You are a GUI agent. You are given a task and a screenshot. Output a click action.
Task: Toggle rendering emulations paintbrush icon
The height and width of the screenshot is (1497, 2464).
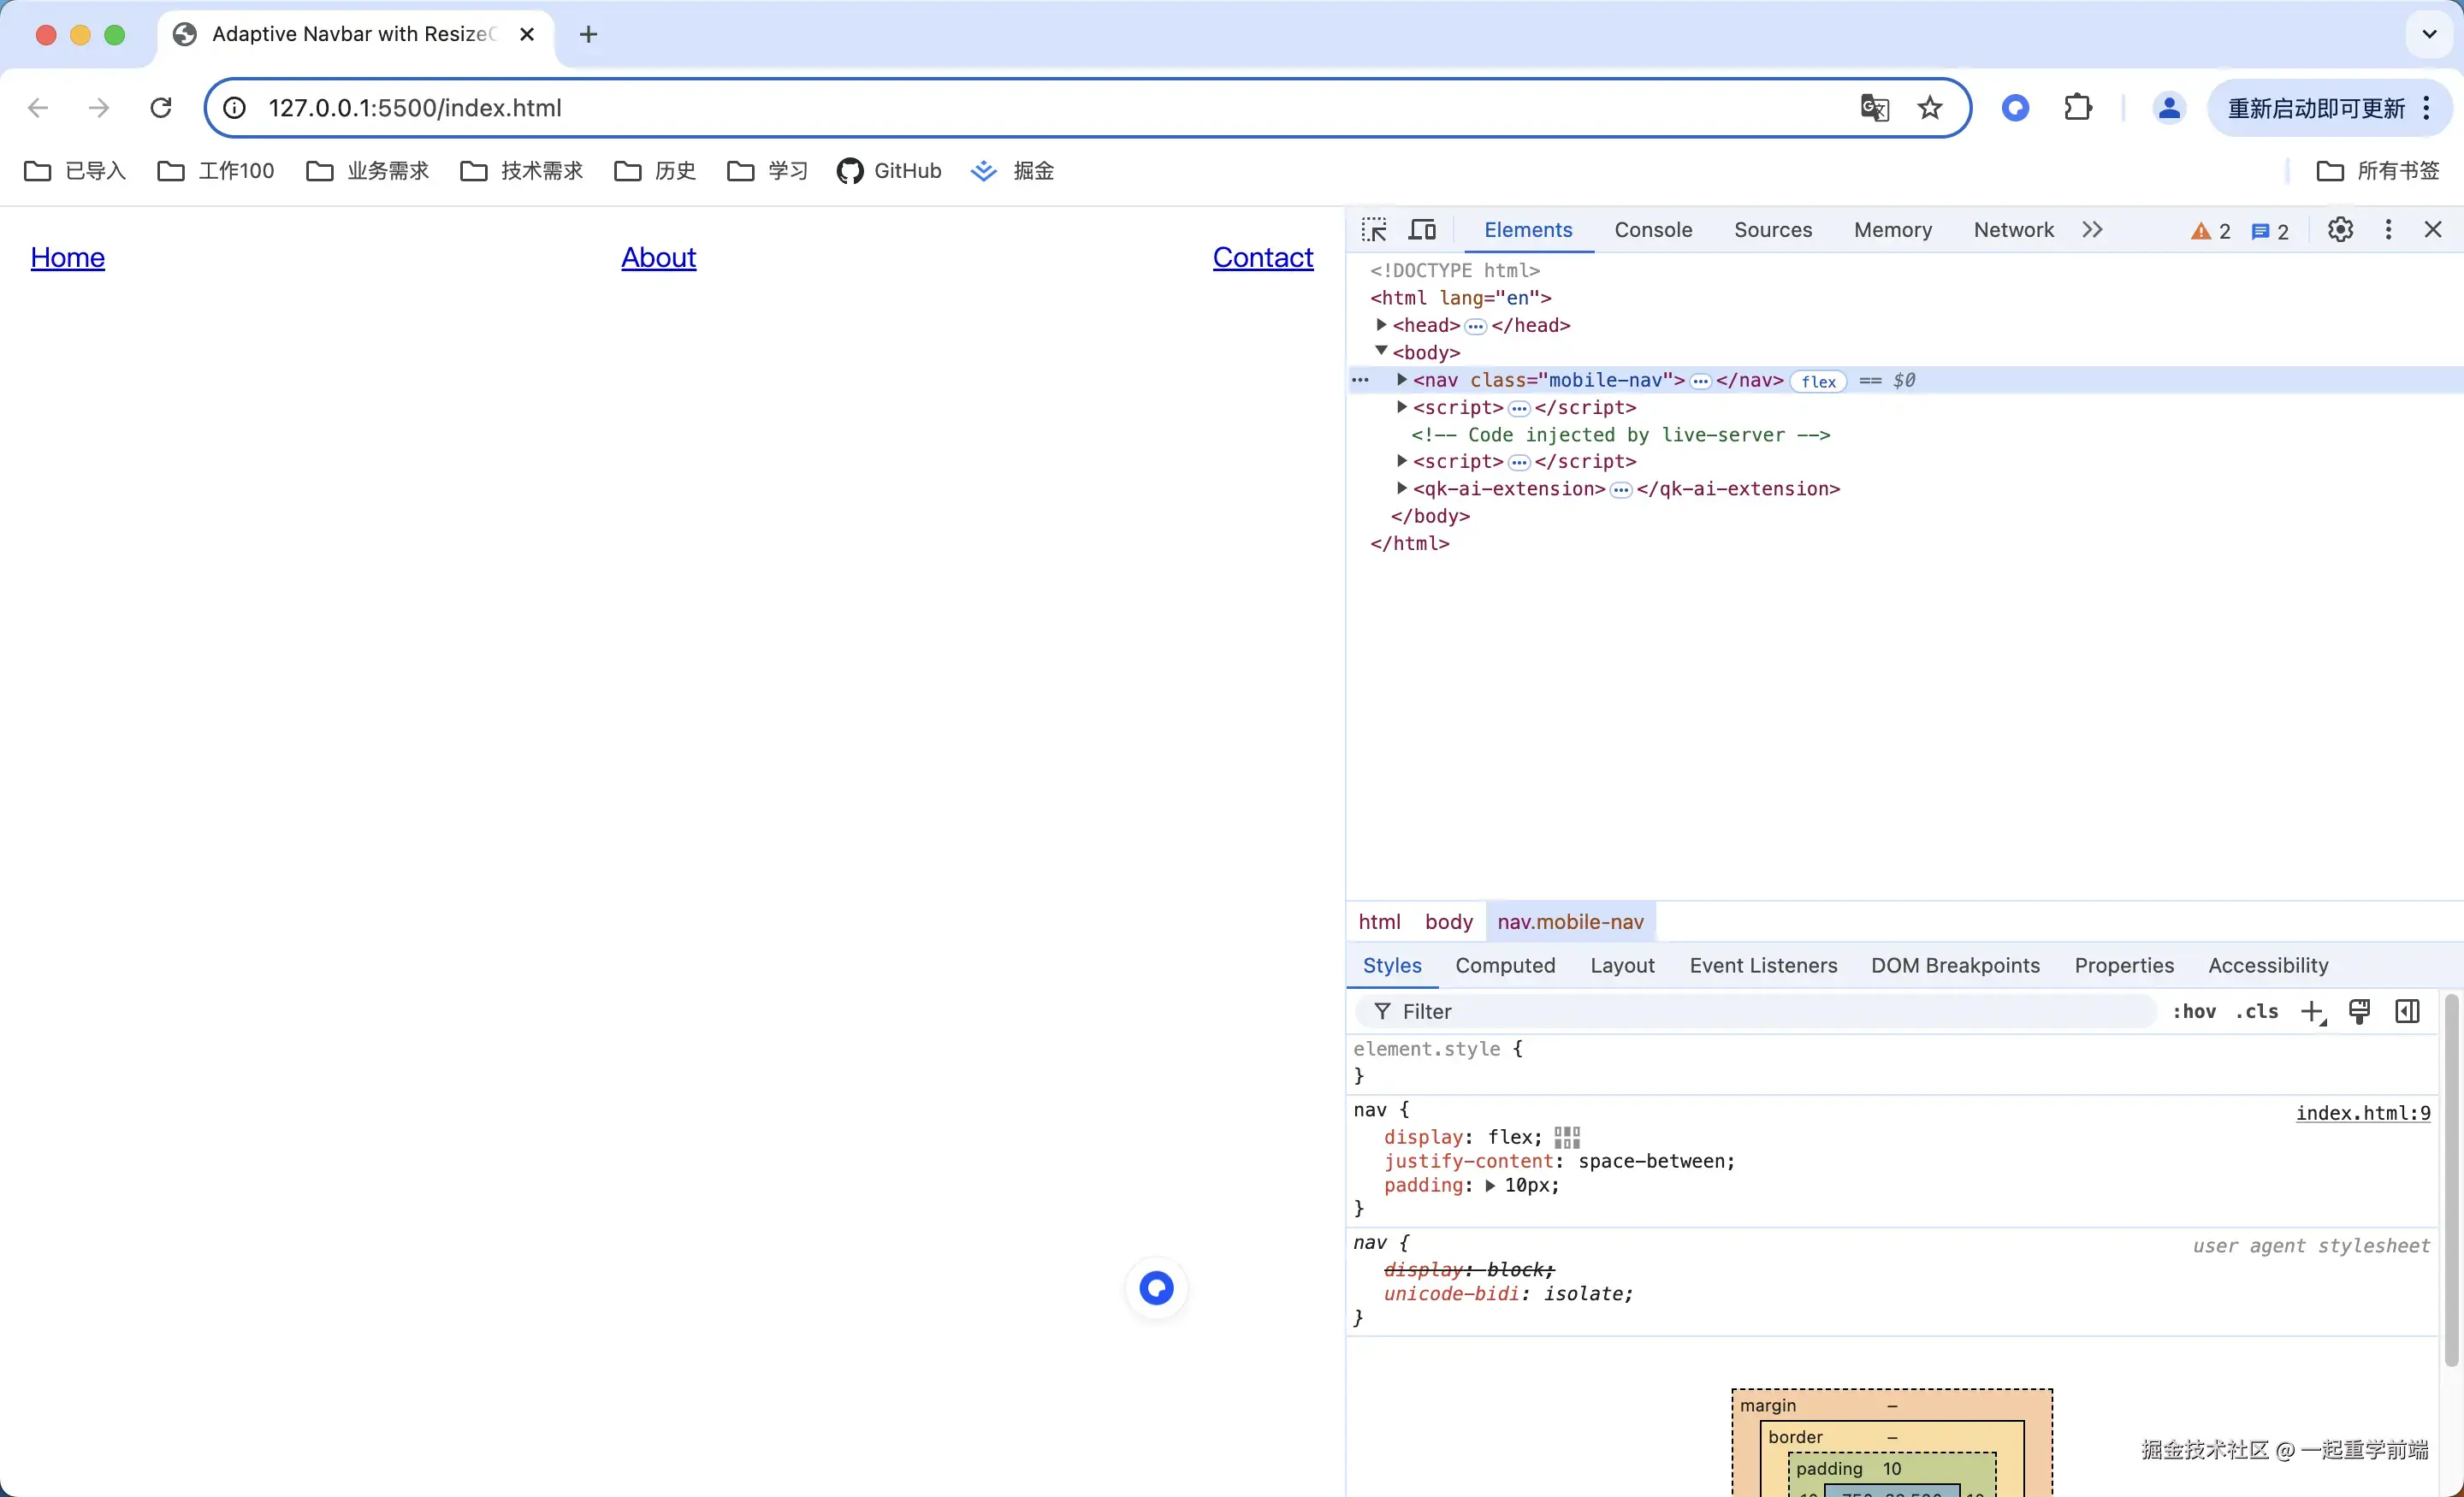2359,1012
